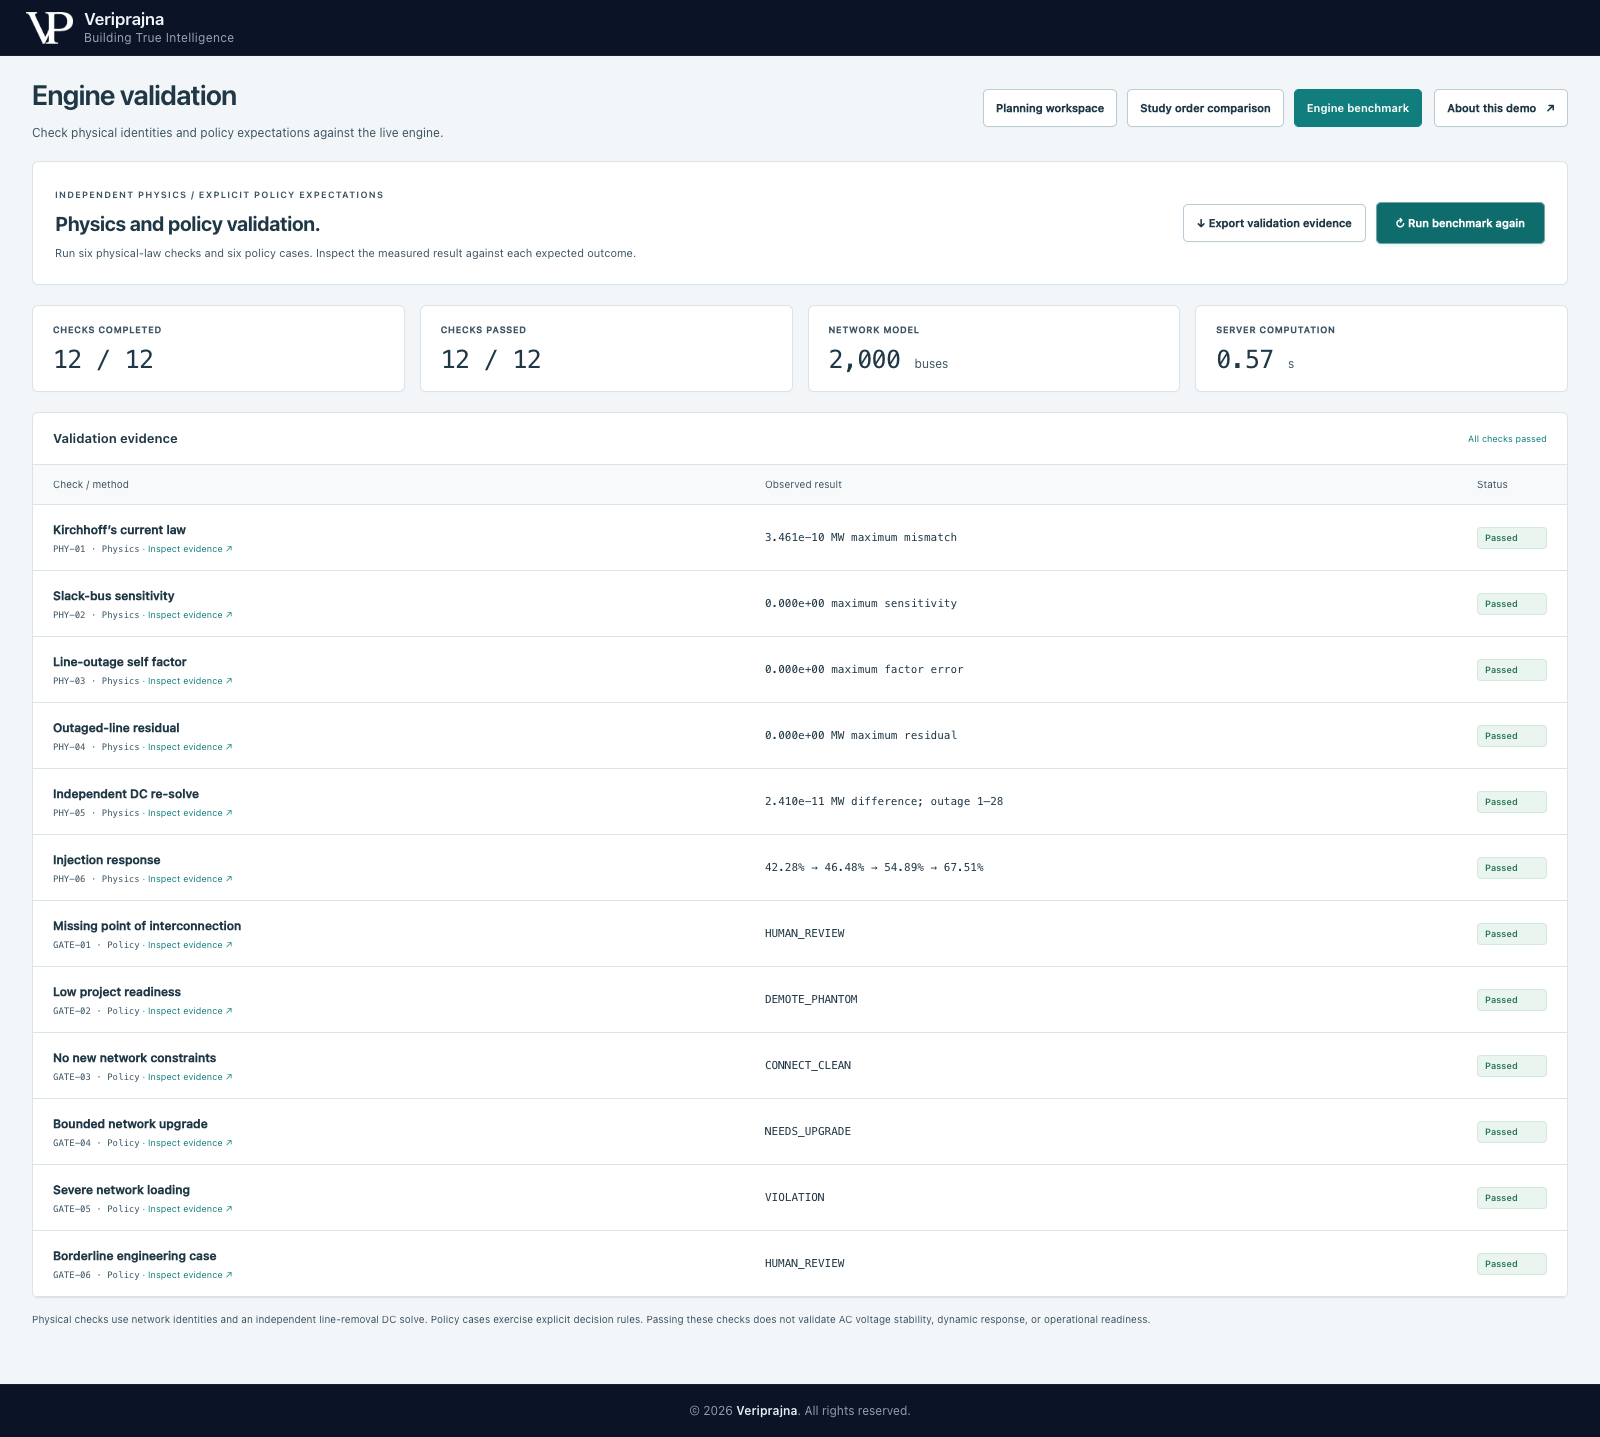Image resolution: width=1600 pixels, height=1437 pixels.
Task: Inspect evidence for Line-outage self factor
Action: coord(190,681)
